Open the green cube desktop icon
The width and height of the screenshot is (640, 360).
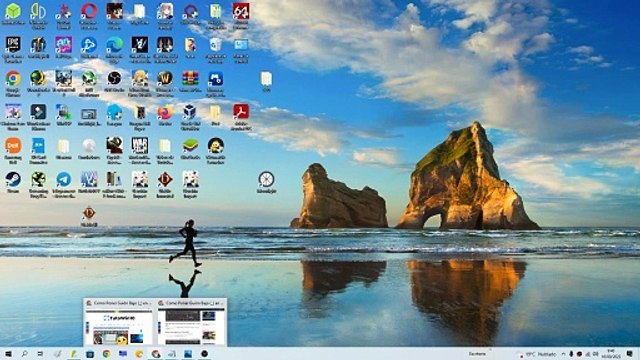(x=13, y=12)
